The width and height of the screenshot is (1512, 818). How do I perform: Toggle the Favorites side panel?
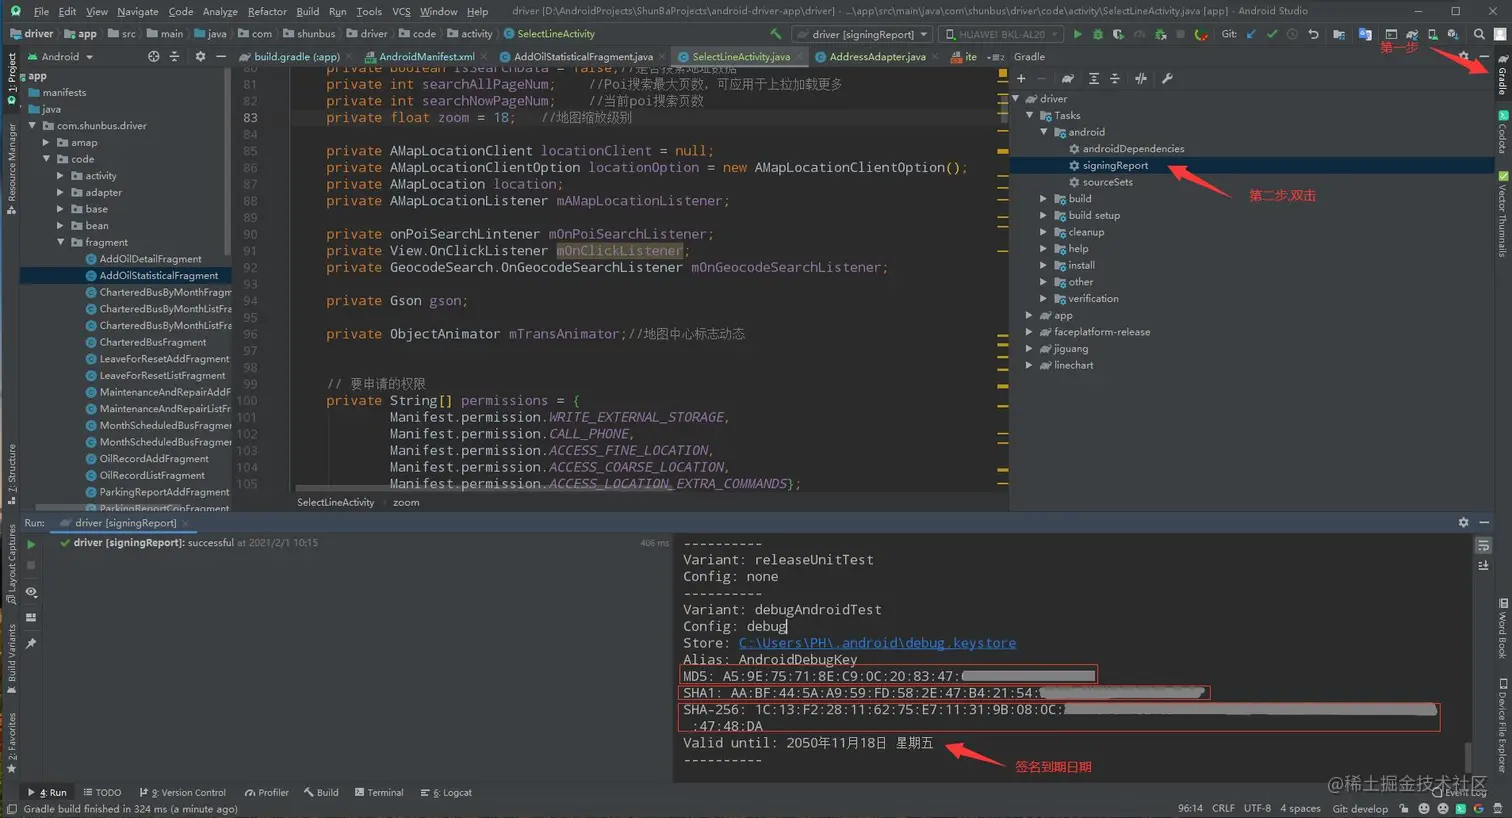click(12, 743)
